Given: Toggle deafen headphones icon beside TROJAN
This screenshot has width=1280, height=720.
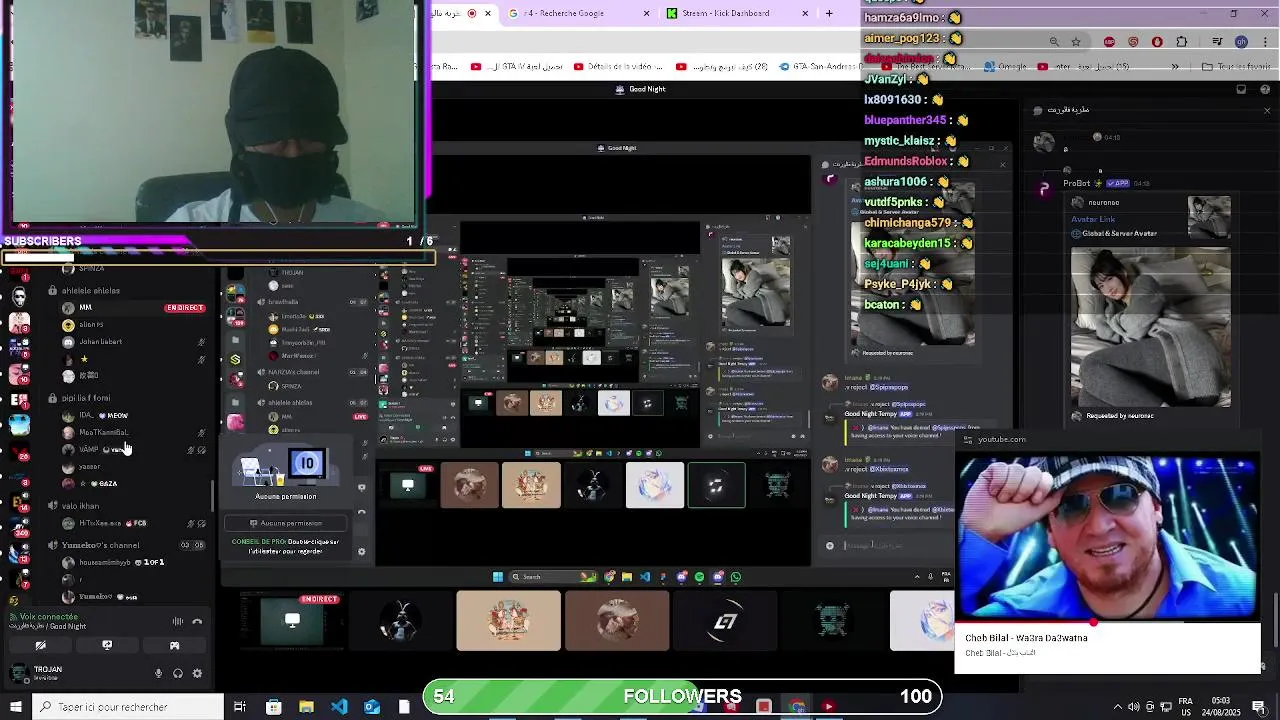Looking at the screenshot, I should point(177,673).
